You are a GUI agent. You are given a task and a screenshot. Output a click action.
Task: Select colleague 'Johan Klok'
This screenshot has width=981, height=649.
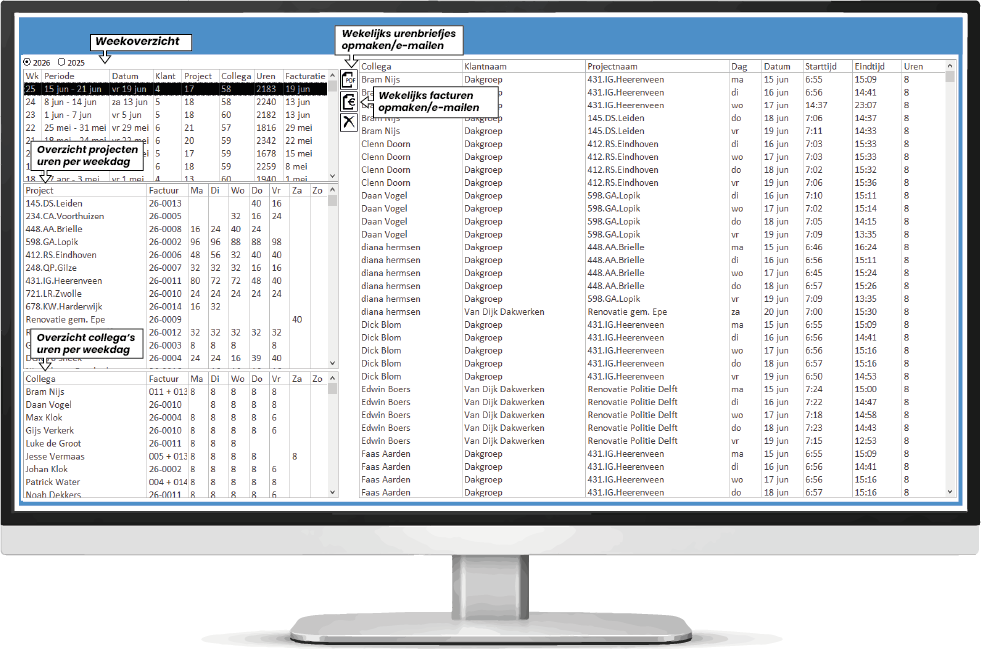(46, 469)
